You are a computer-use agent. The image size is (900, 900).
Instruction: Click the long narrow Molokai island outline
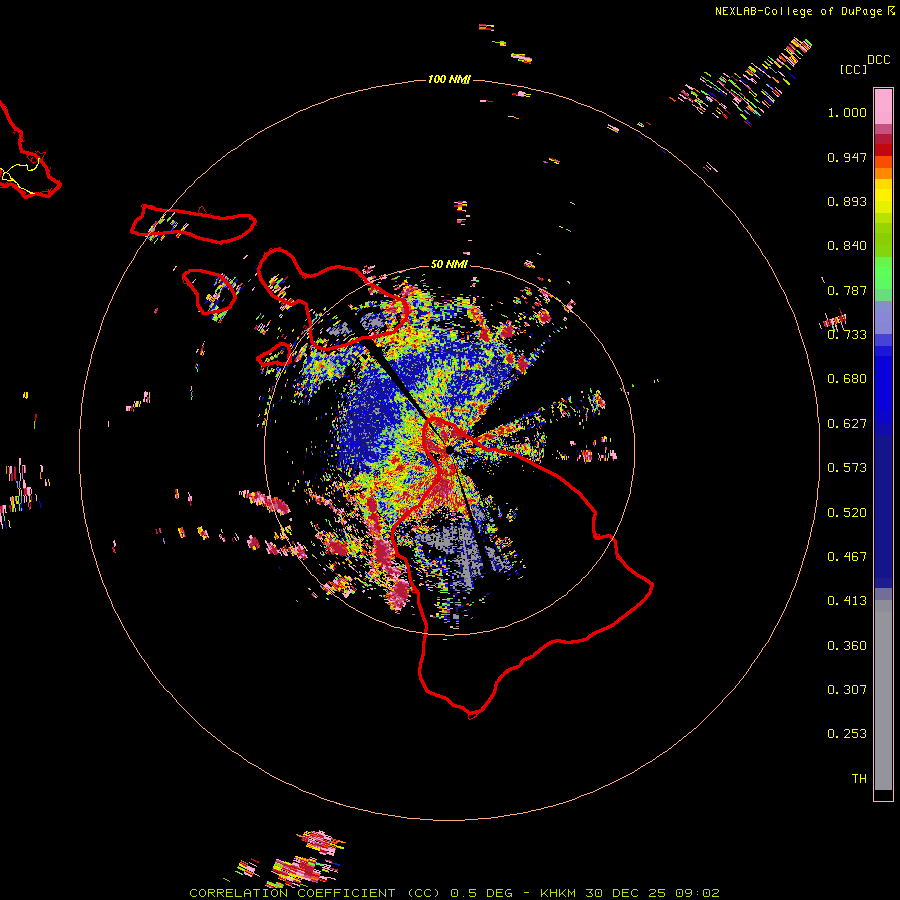(x=193, y=224)
